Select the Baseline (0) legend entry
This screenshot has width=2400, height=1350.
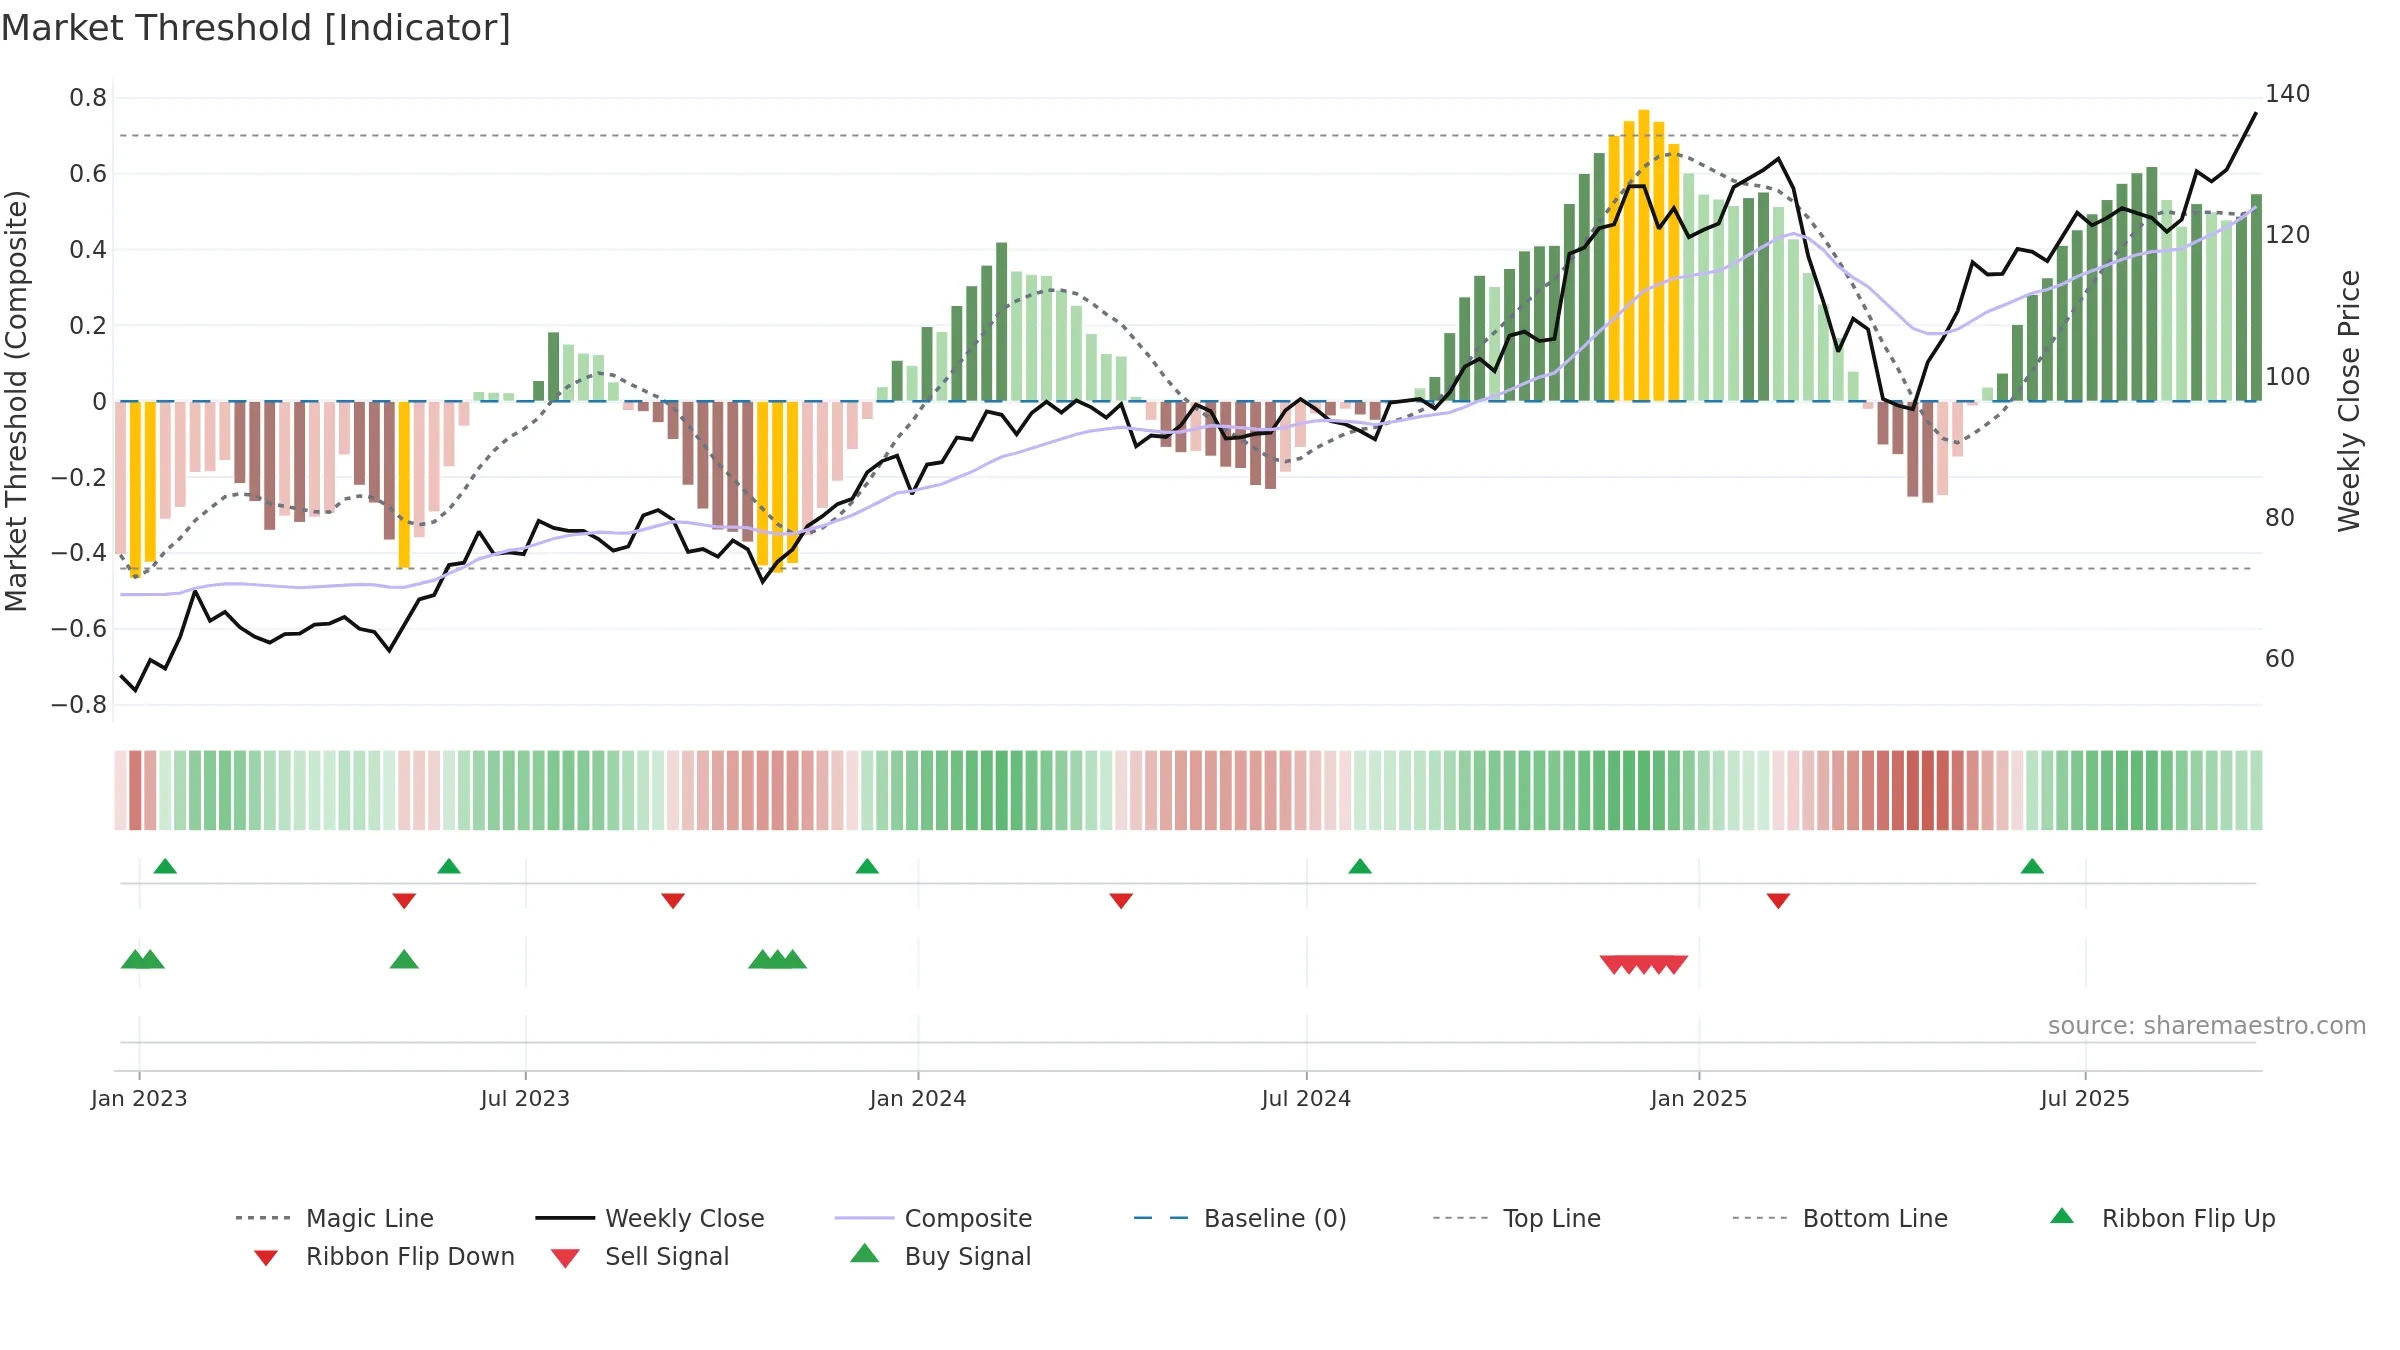coord(1240,1218)
